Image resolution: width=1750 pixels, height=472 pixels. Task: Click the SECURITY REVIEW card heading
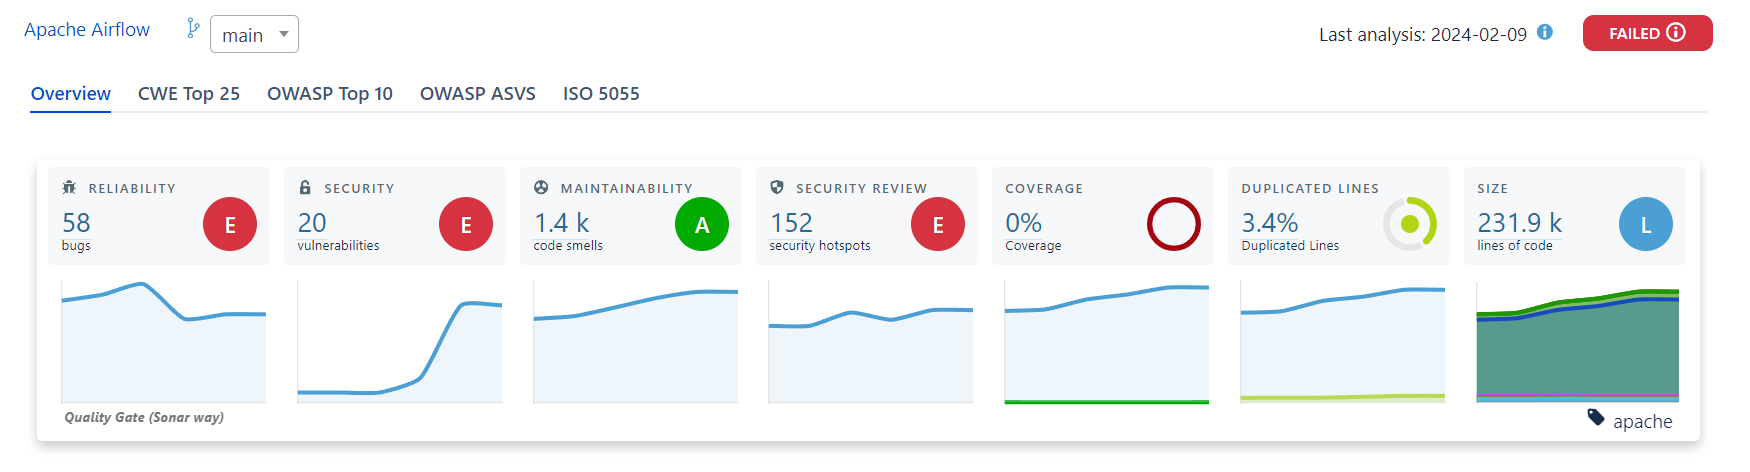click(861, 188)
